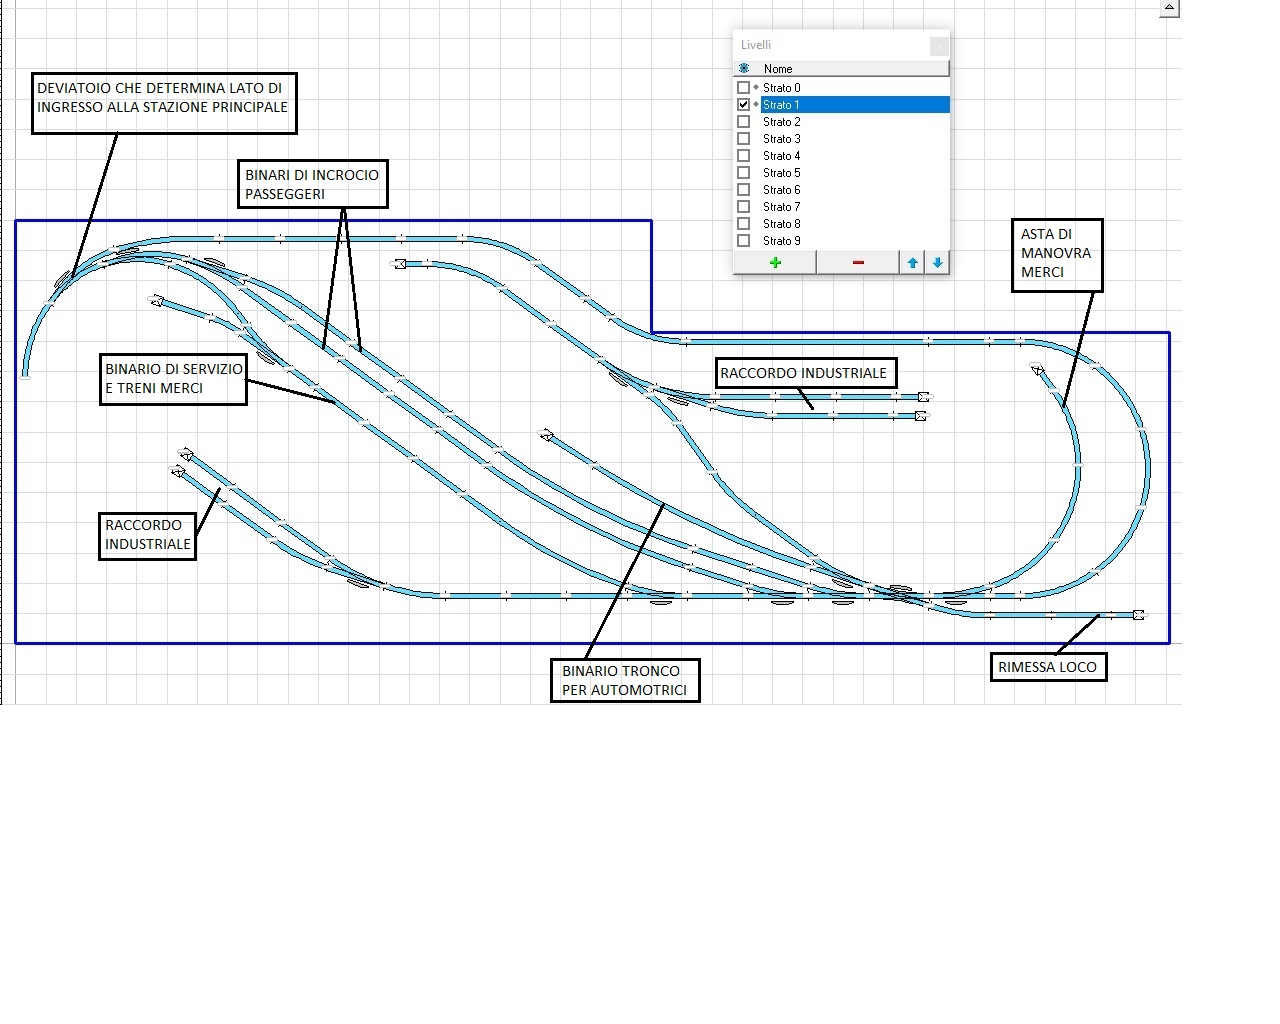Click the green plus add layer button
1280x1024 pixels.
coord(775,263)
